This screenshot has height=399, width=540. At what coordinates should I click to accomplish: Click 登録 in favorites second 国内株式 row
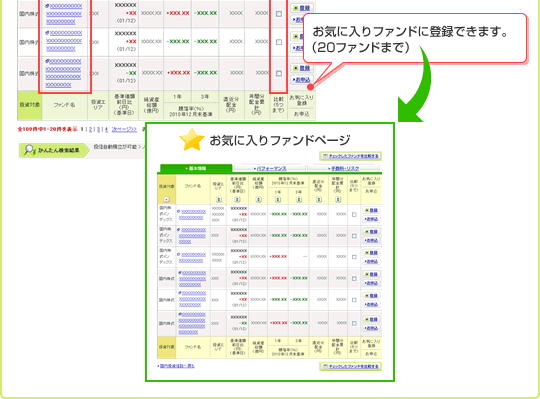pos(371,295)
